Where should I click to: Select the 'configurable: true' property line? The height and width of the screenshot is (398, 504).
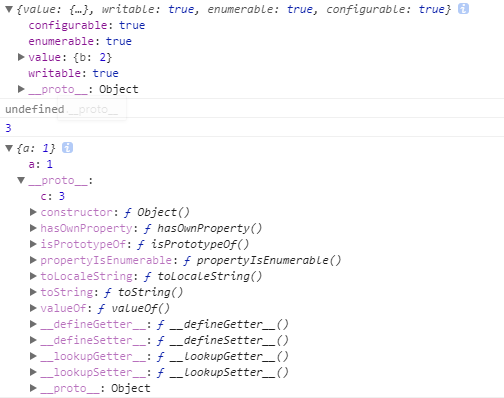click(x=87, y=25)
